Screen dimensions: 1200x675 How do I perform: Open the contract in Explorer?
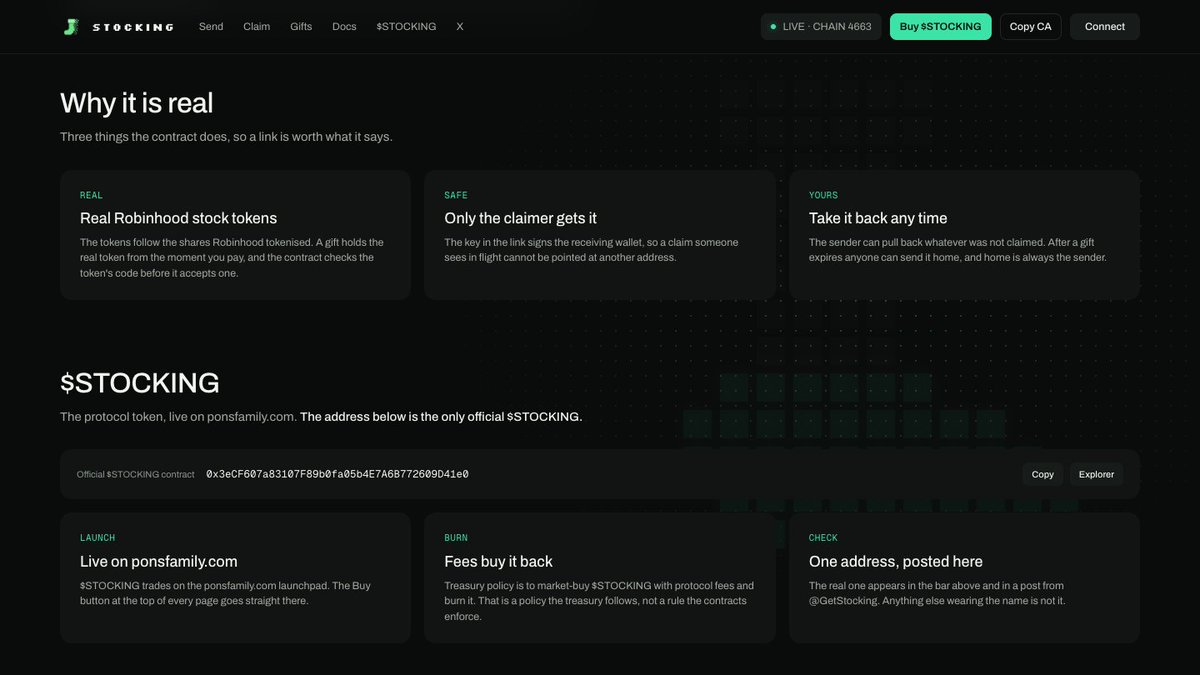point(1096,474)
